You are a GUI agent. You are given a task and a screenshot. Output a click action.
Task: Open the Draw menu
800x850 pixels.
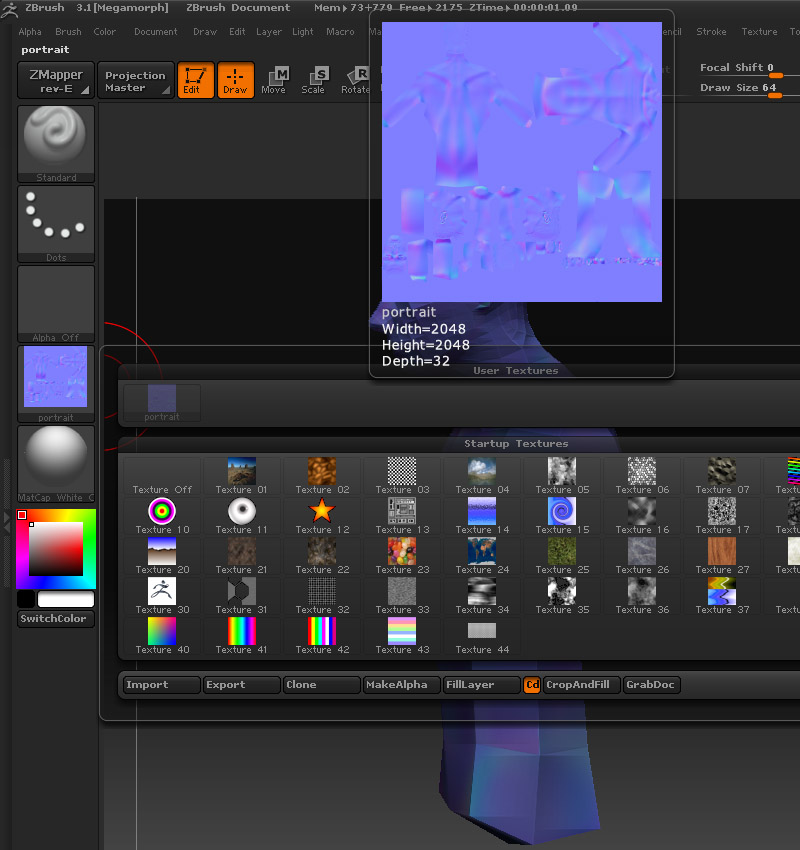pos(205,32)
